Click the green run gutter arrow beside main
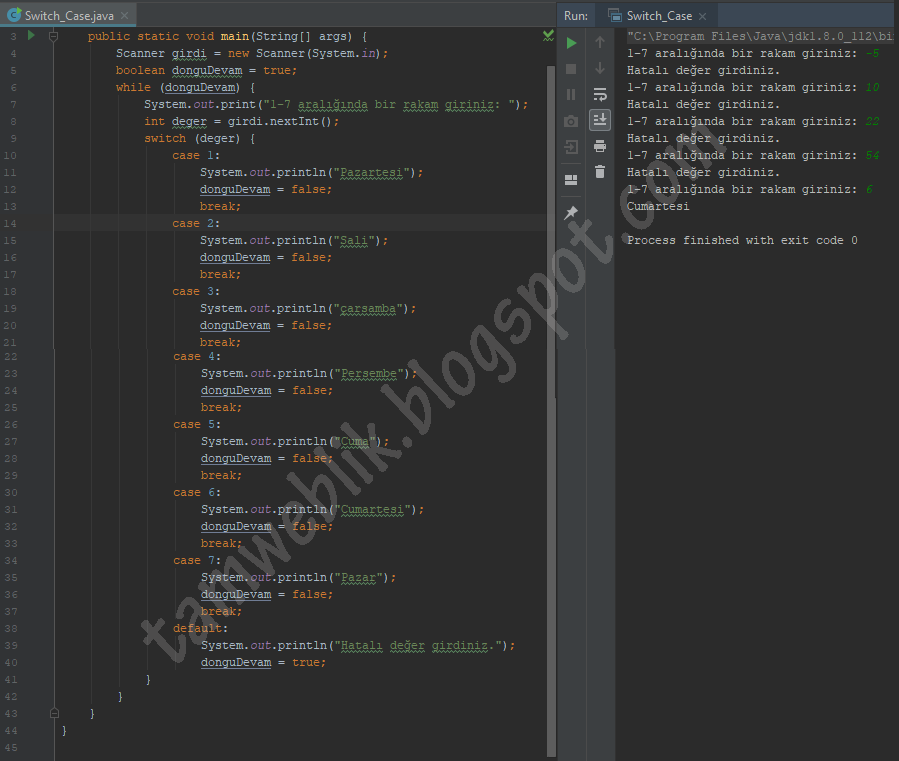The width and height of the screenshot is (899, 761). pyautogui.click(x=32, y=36)
